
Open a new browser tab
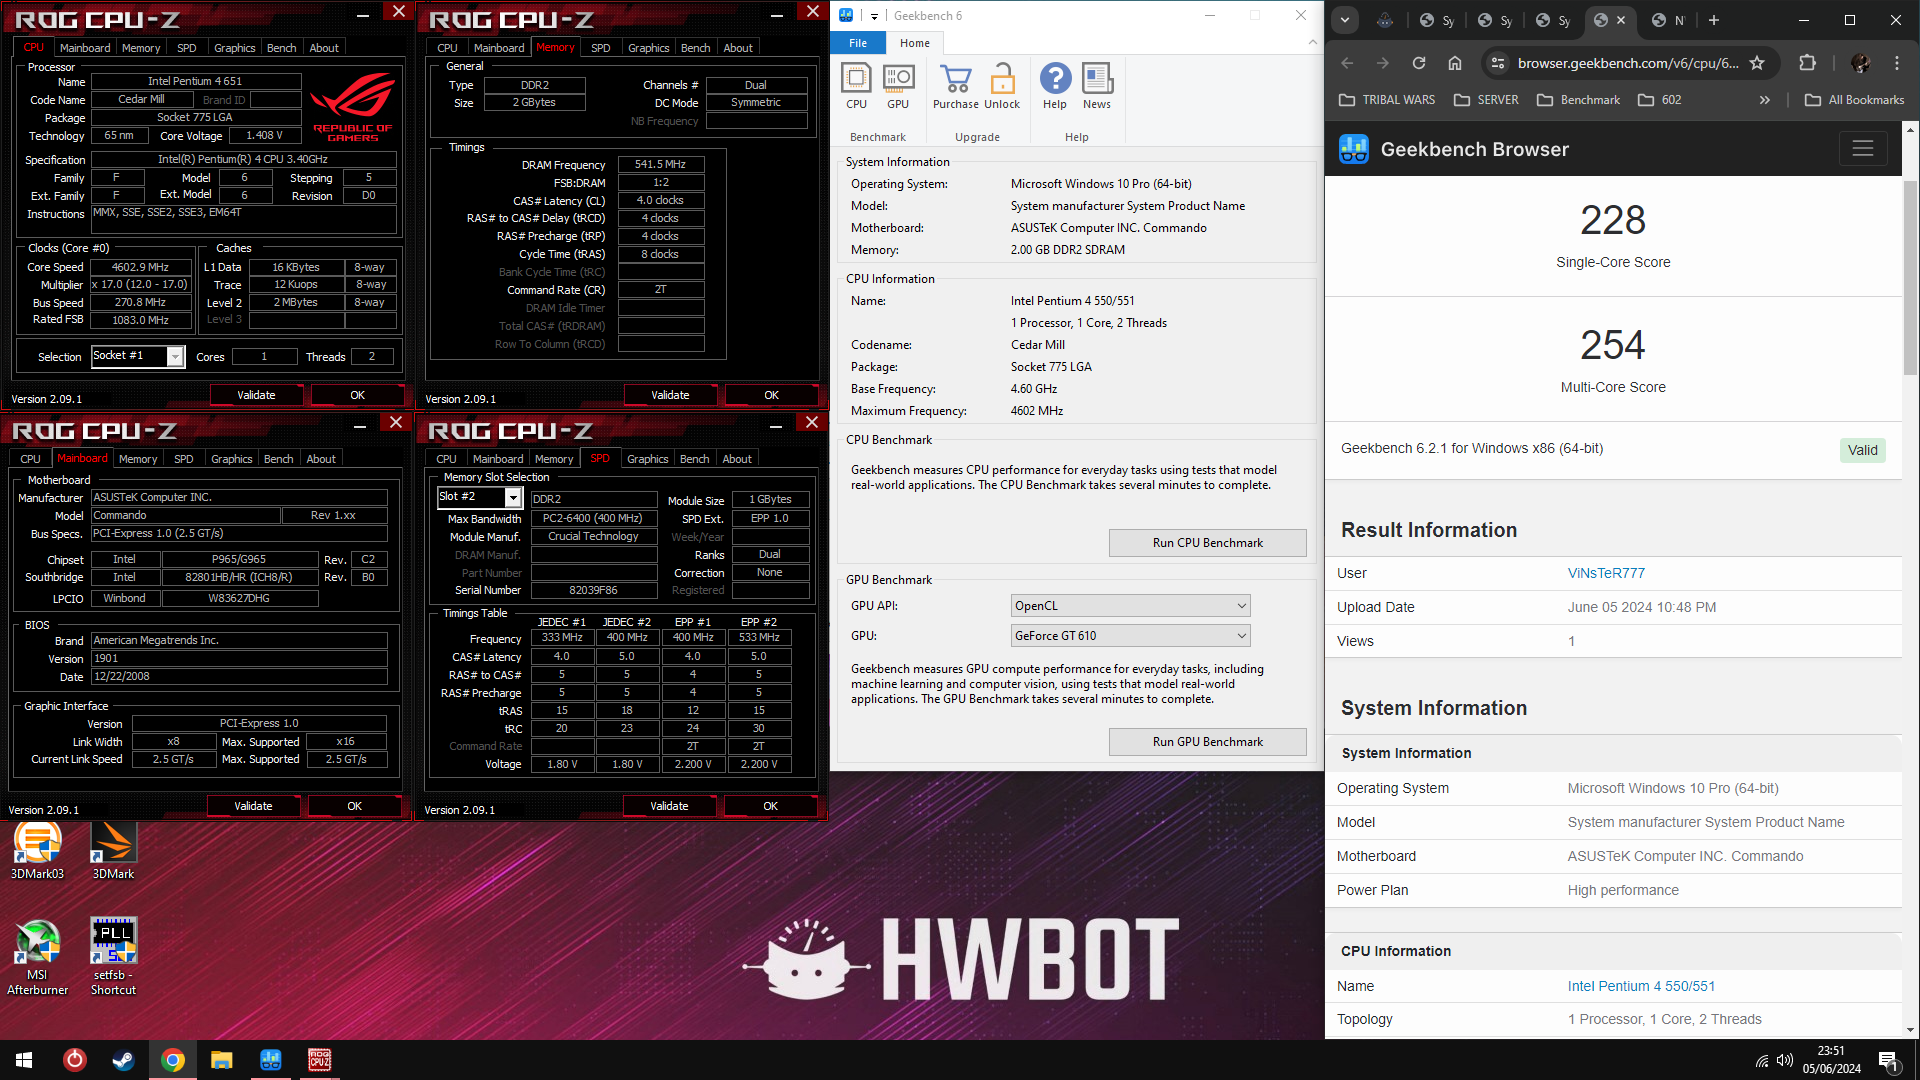[x=1714, y=20]
